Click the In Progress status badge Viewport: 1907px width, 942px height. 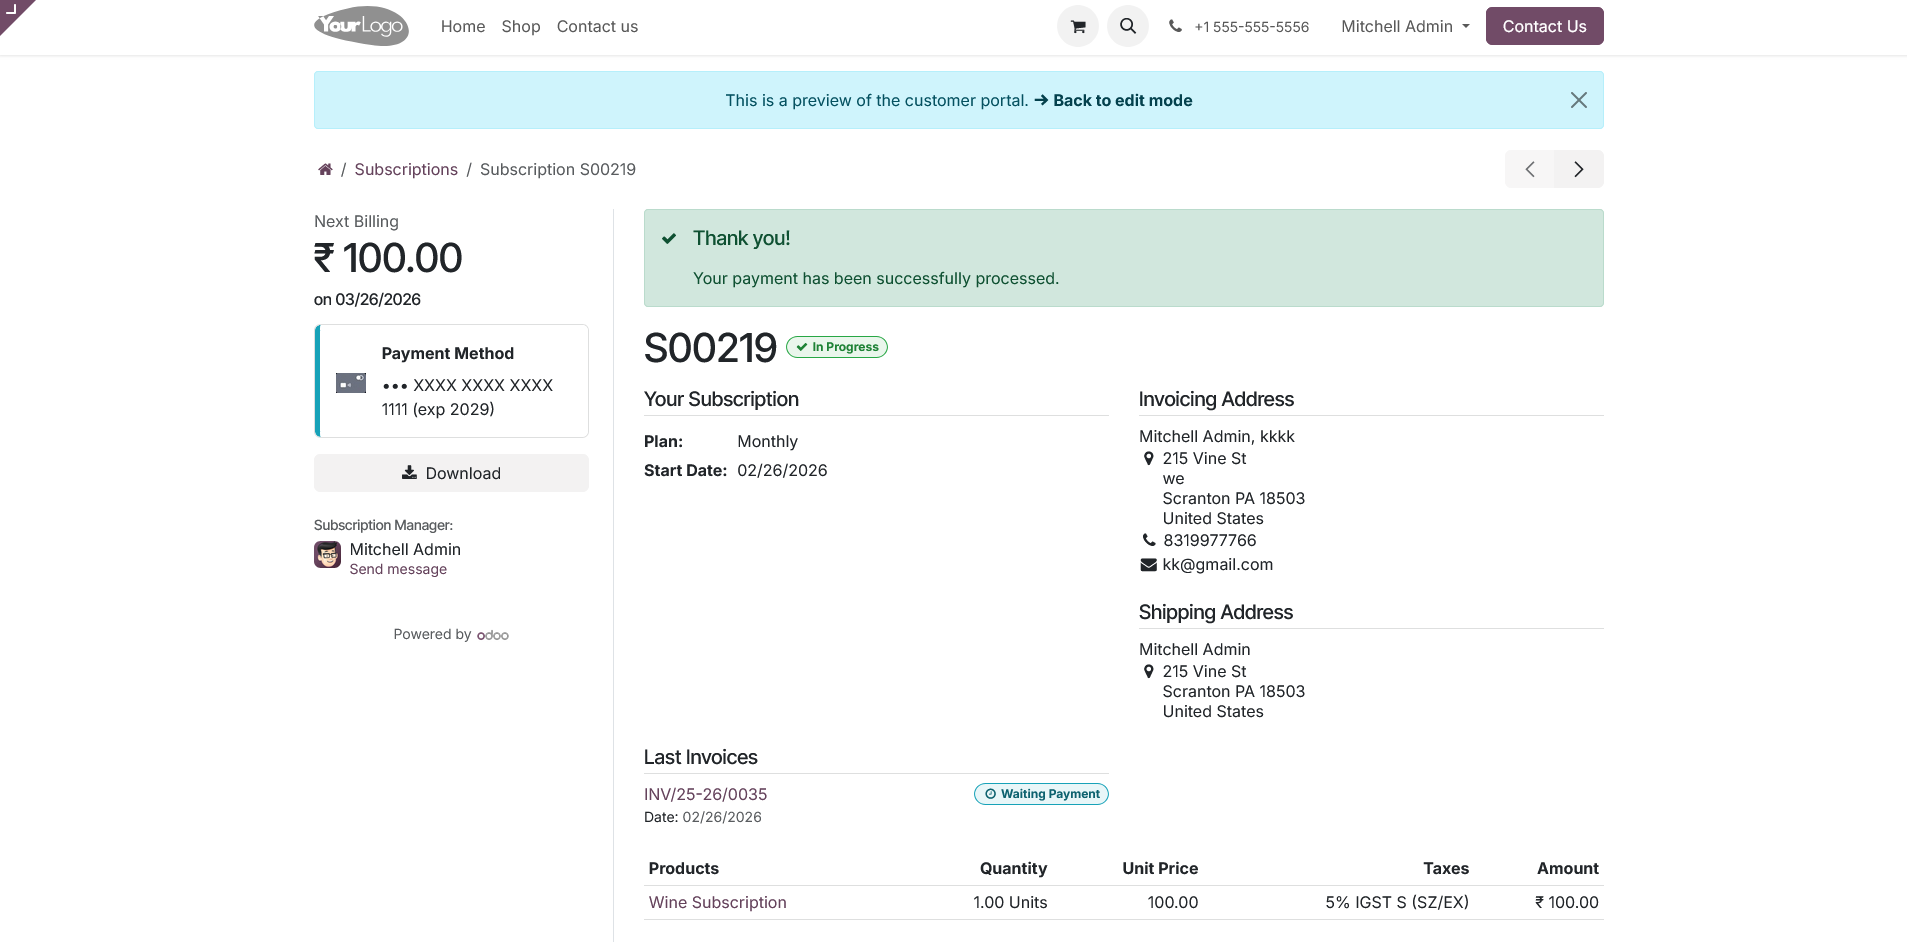[x=837, y=347]
